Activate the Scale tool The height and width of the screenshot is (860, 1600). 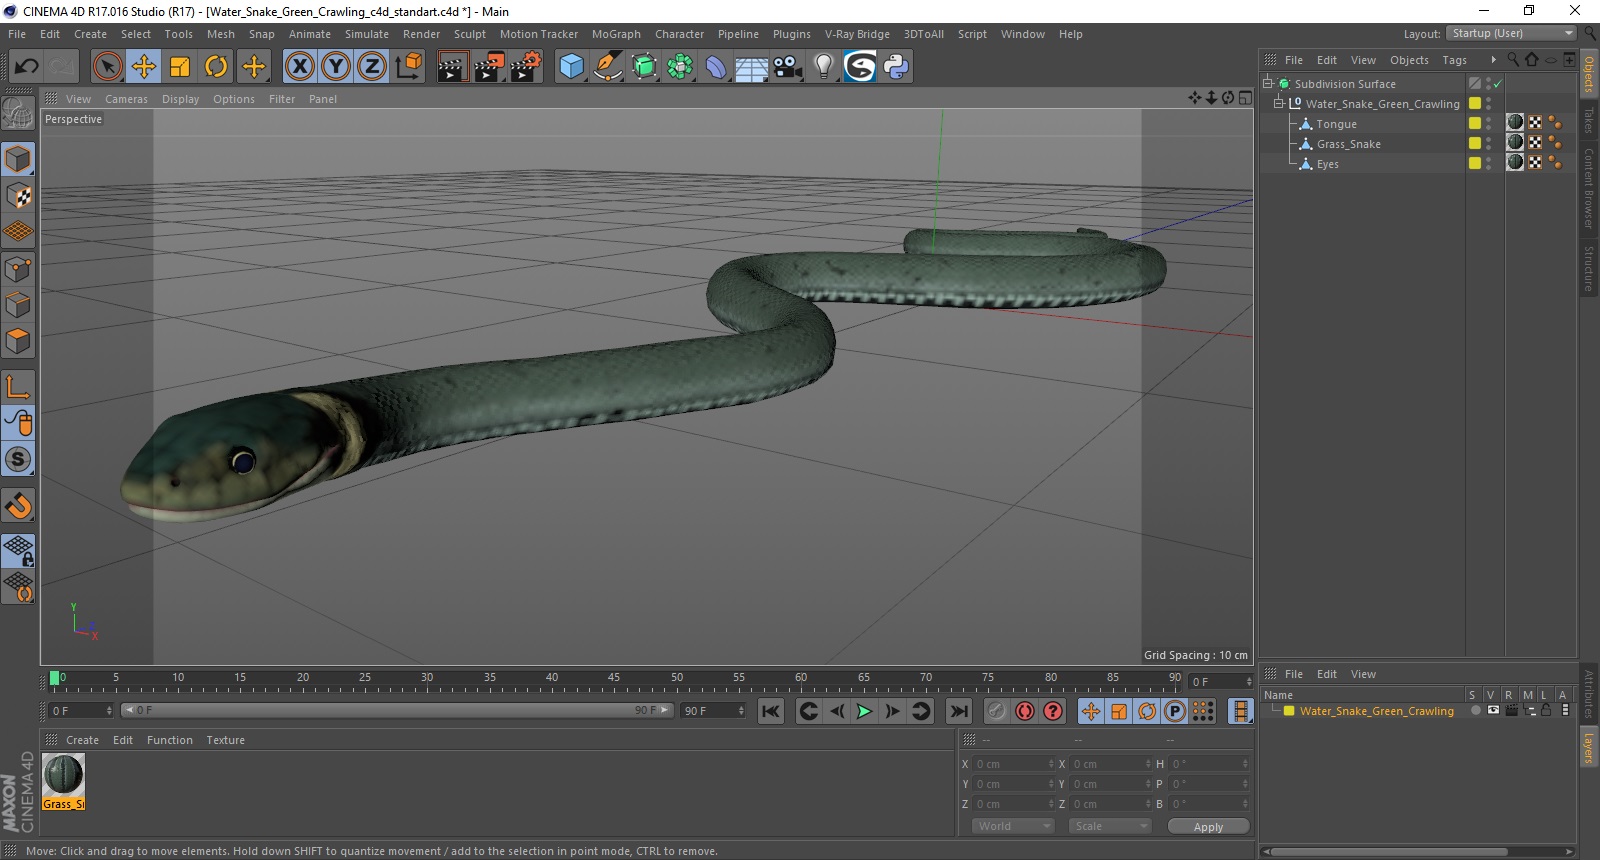click(x=180, y=67)
